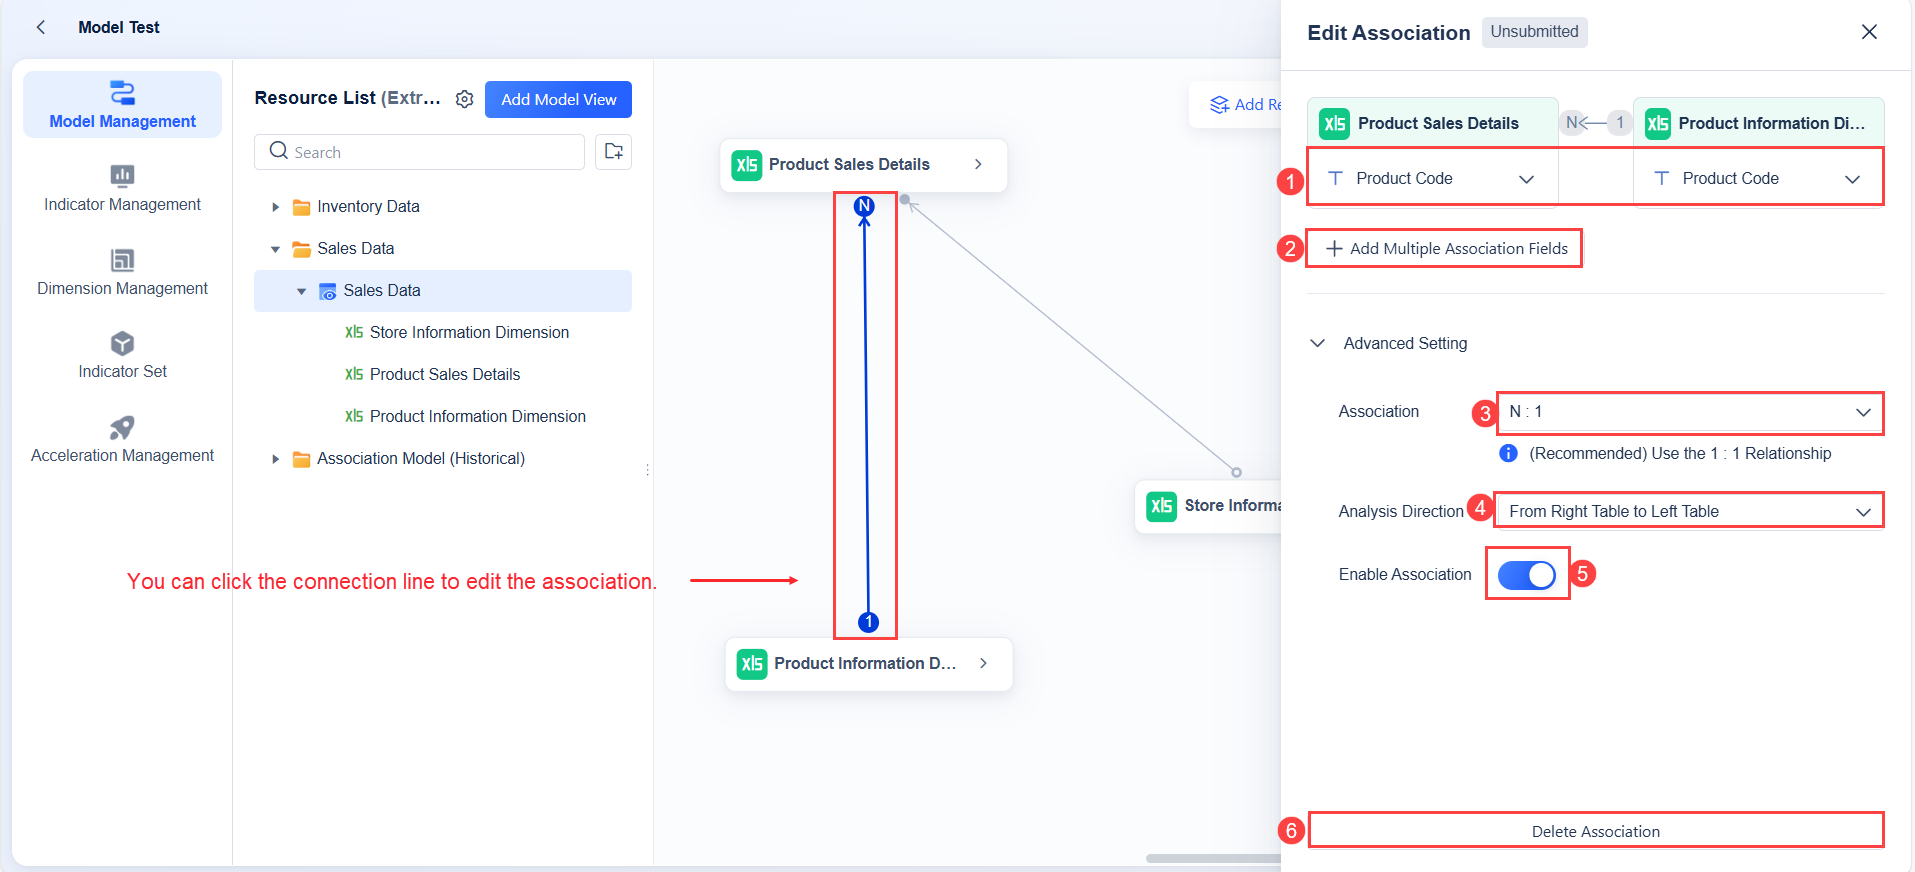The image size is (1915, 872).
Task: Click the Add Model View button
Action: pyautogui.click(x=558, y=99)
